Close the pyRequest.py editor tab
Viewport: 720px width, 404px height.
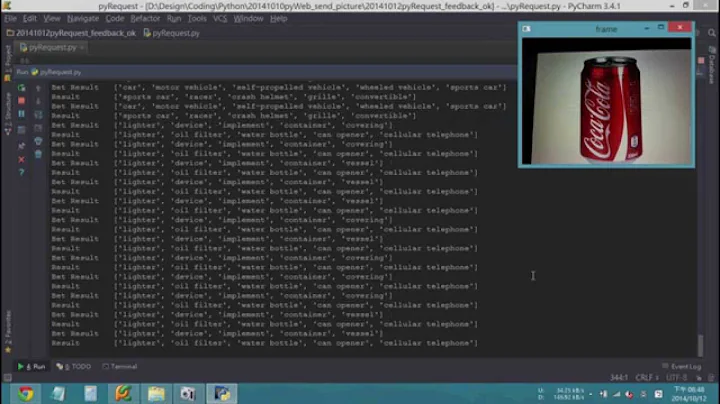point(82,47)
